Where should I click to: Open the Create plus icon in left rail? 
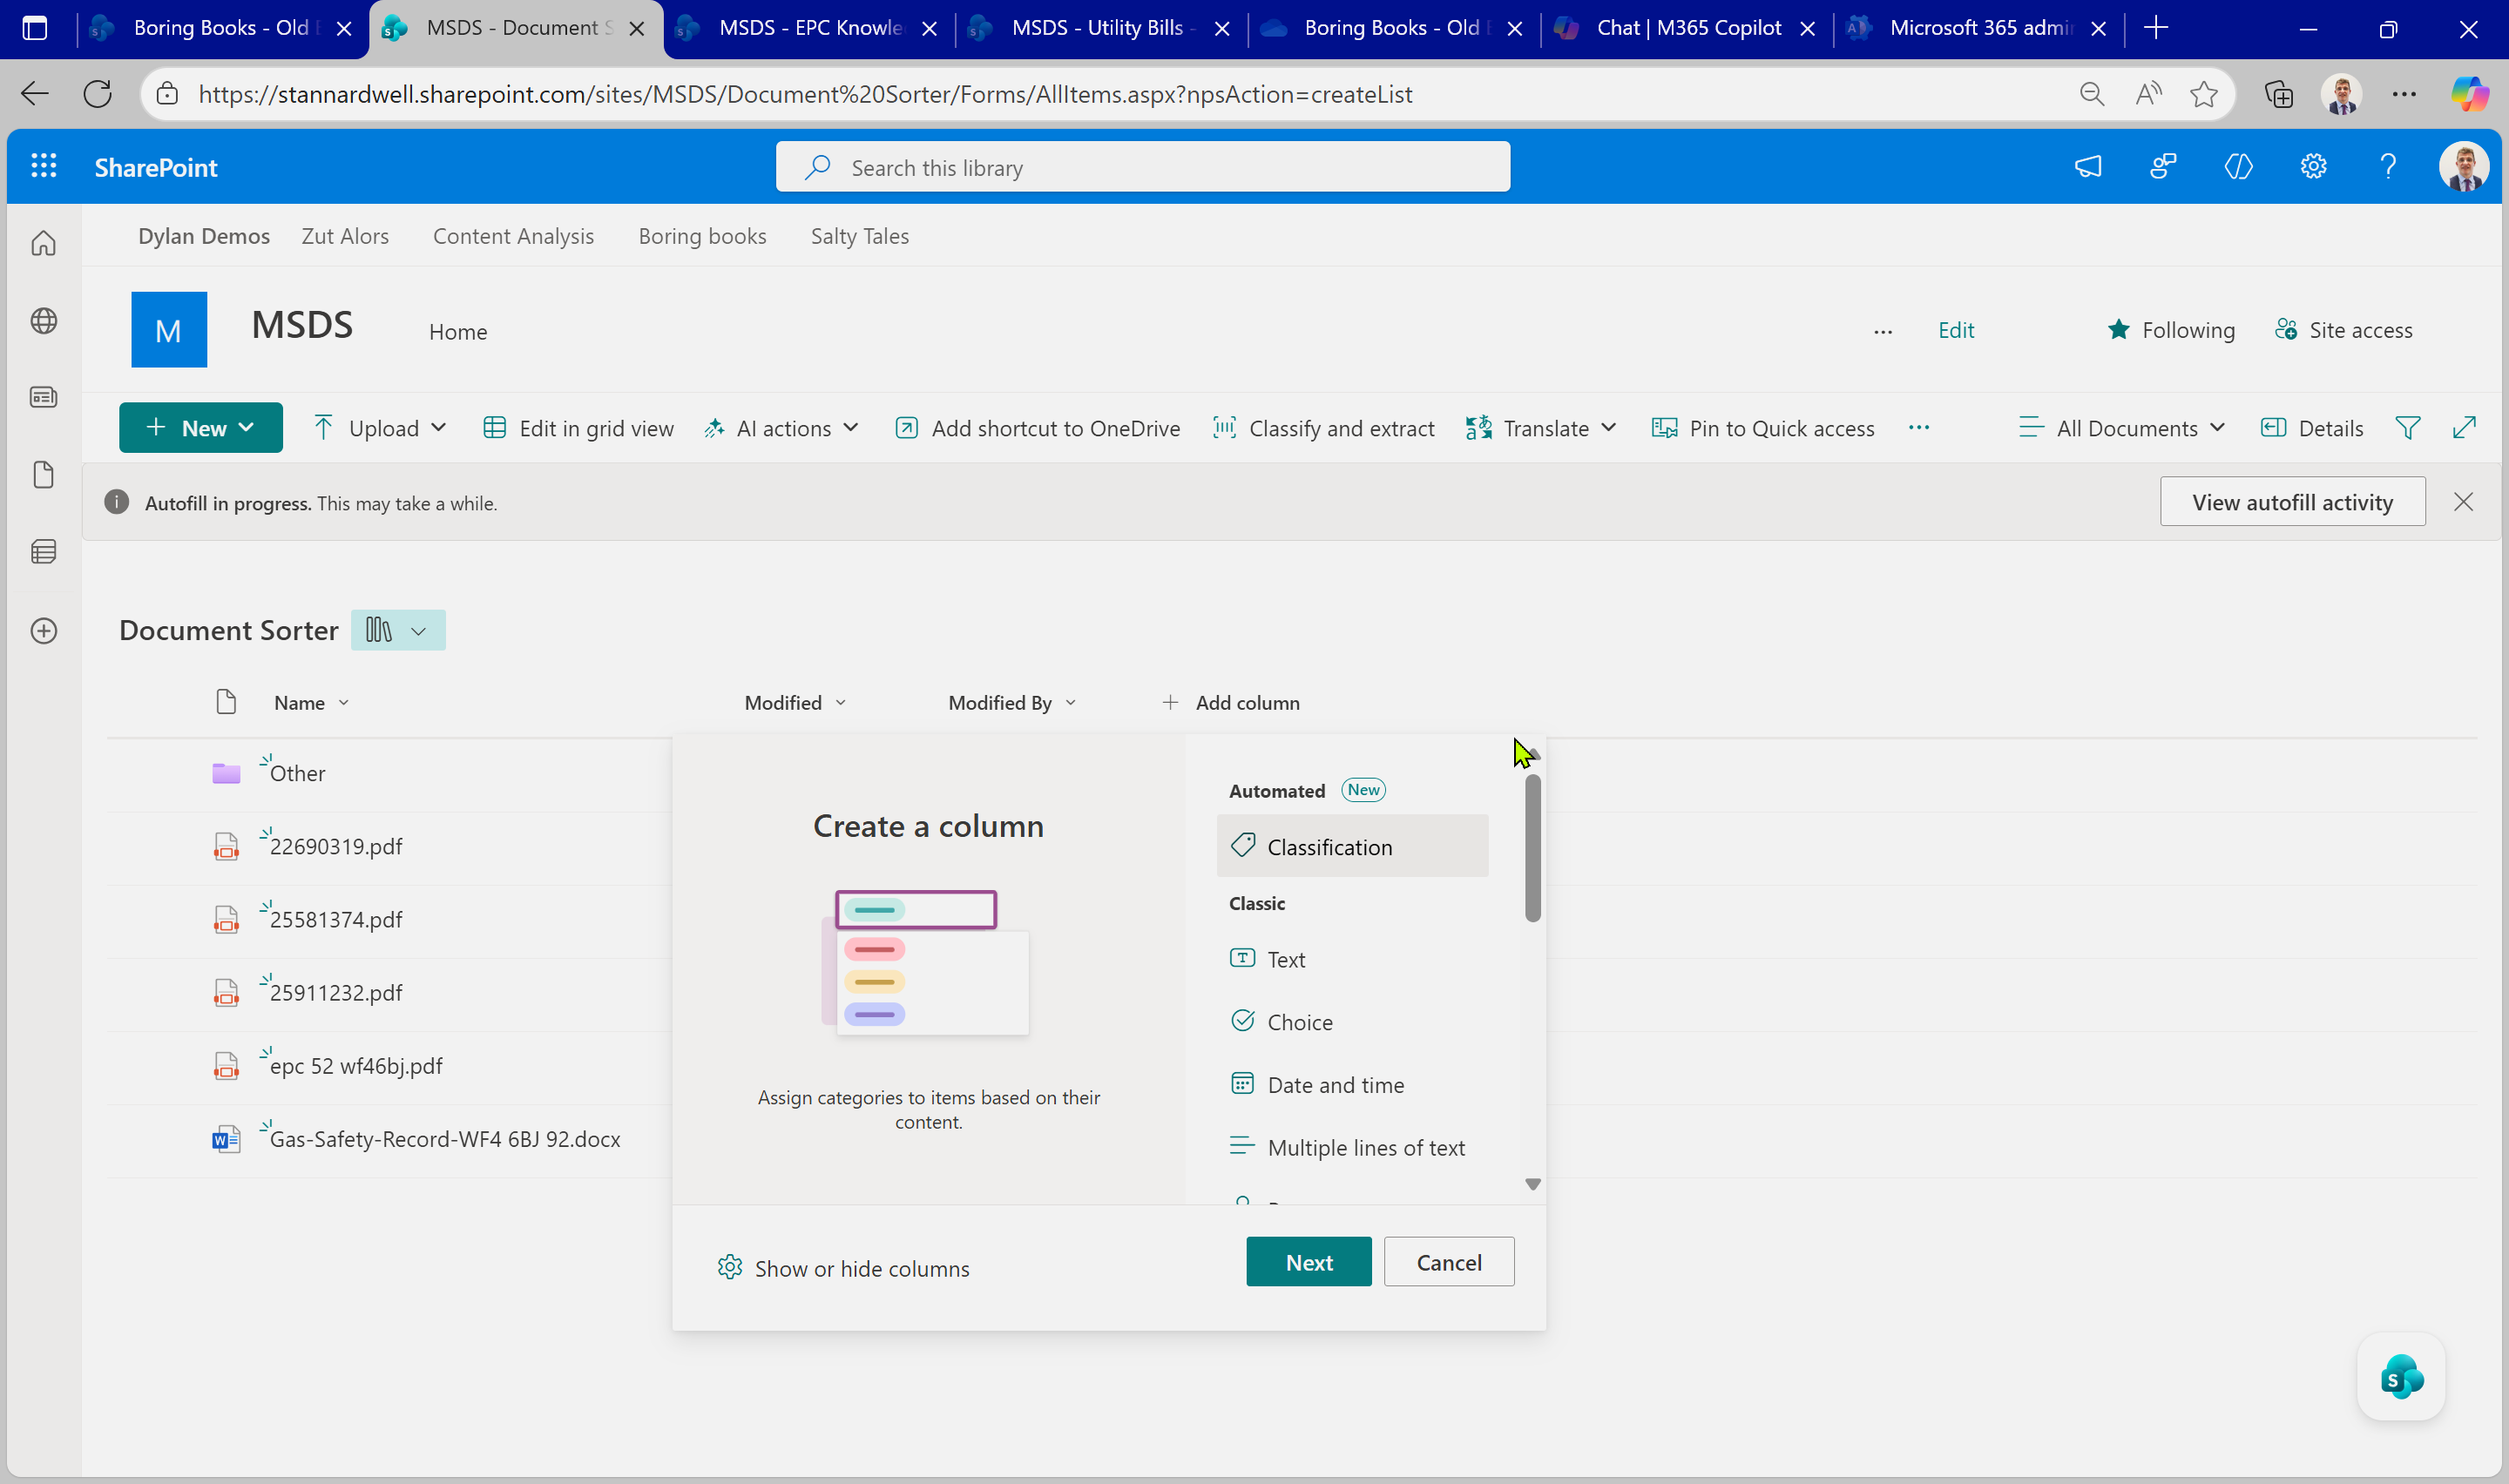[x=43, y=631]
